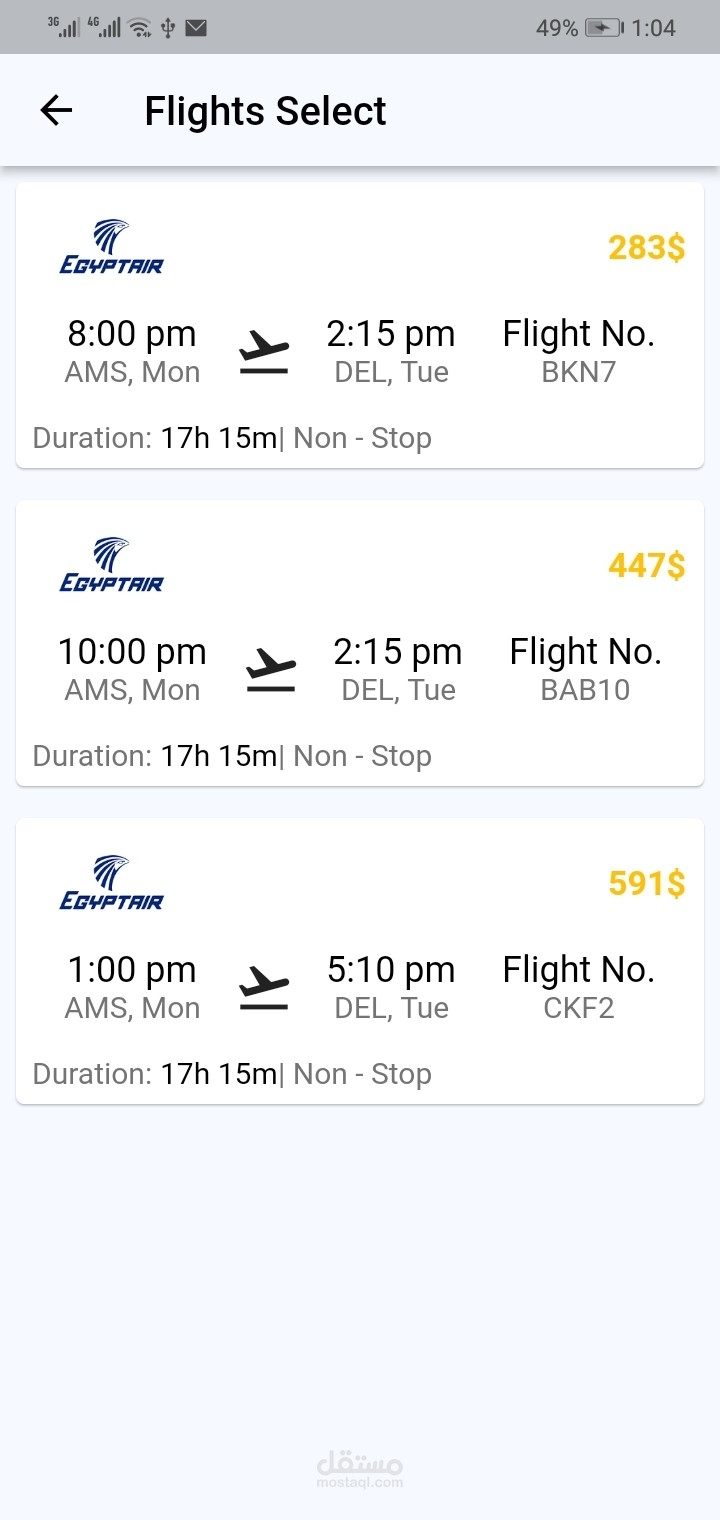This screenshot has height=1520, width=720.
Task: Tap EgyptAir logo on the 591$ flight
Action: point(111,883)
